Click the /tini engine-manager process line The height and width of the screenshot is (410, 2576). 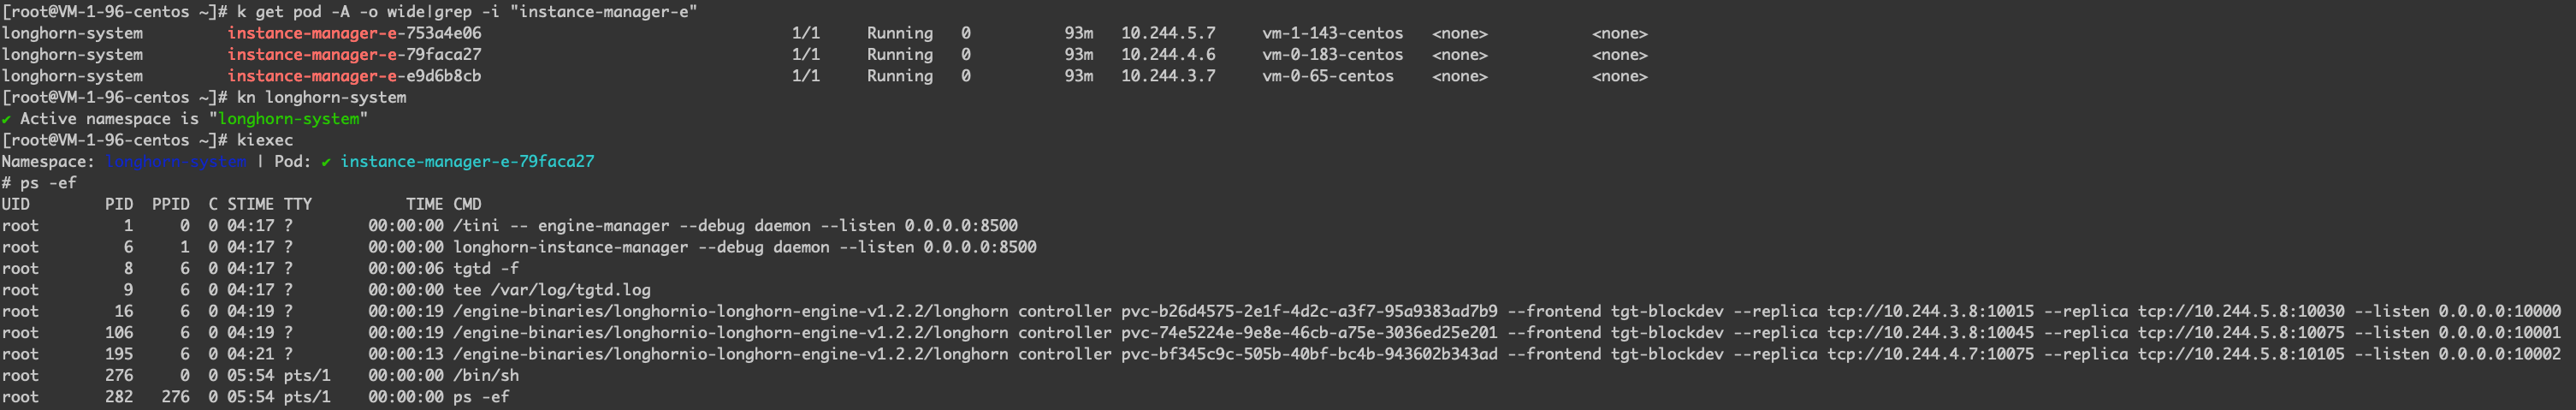pyautogui.click(x=735, y=226)
